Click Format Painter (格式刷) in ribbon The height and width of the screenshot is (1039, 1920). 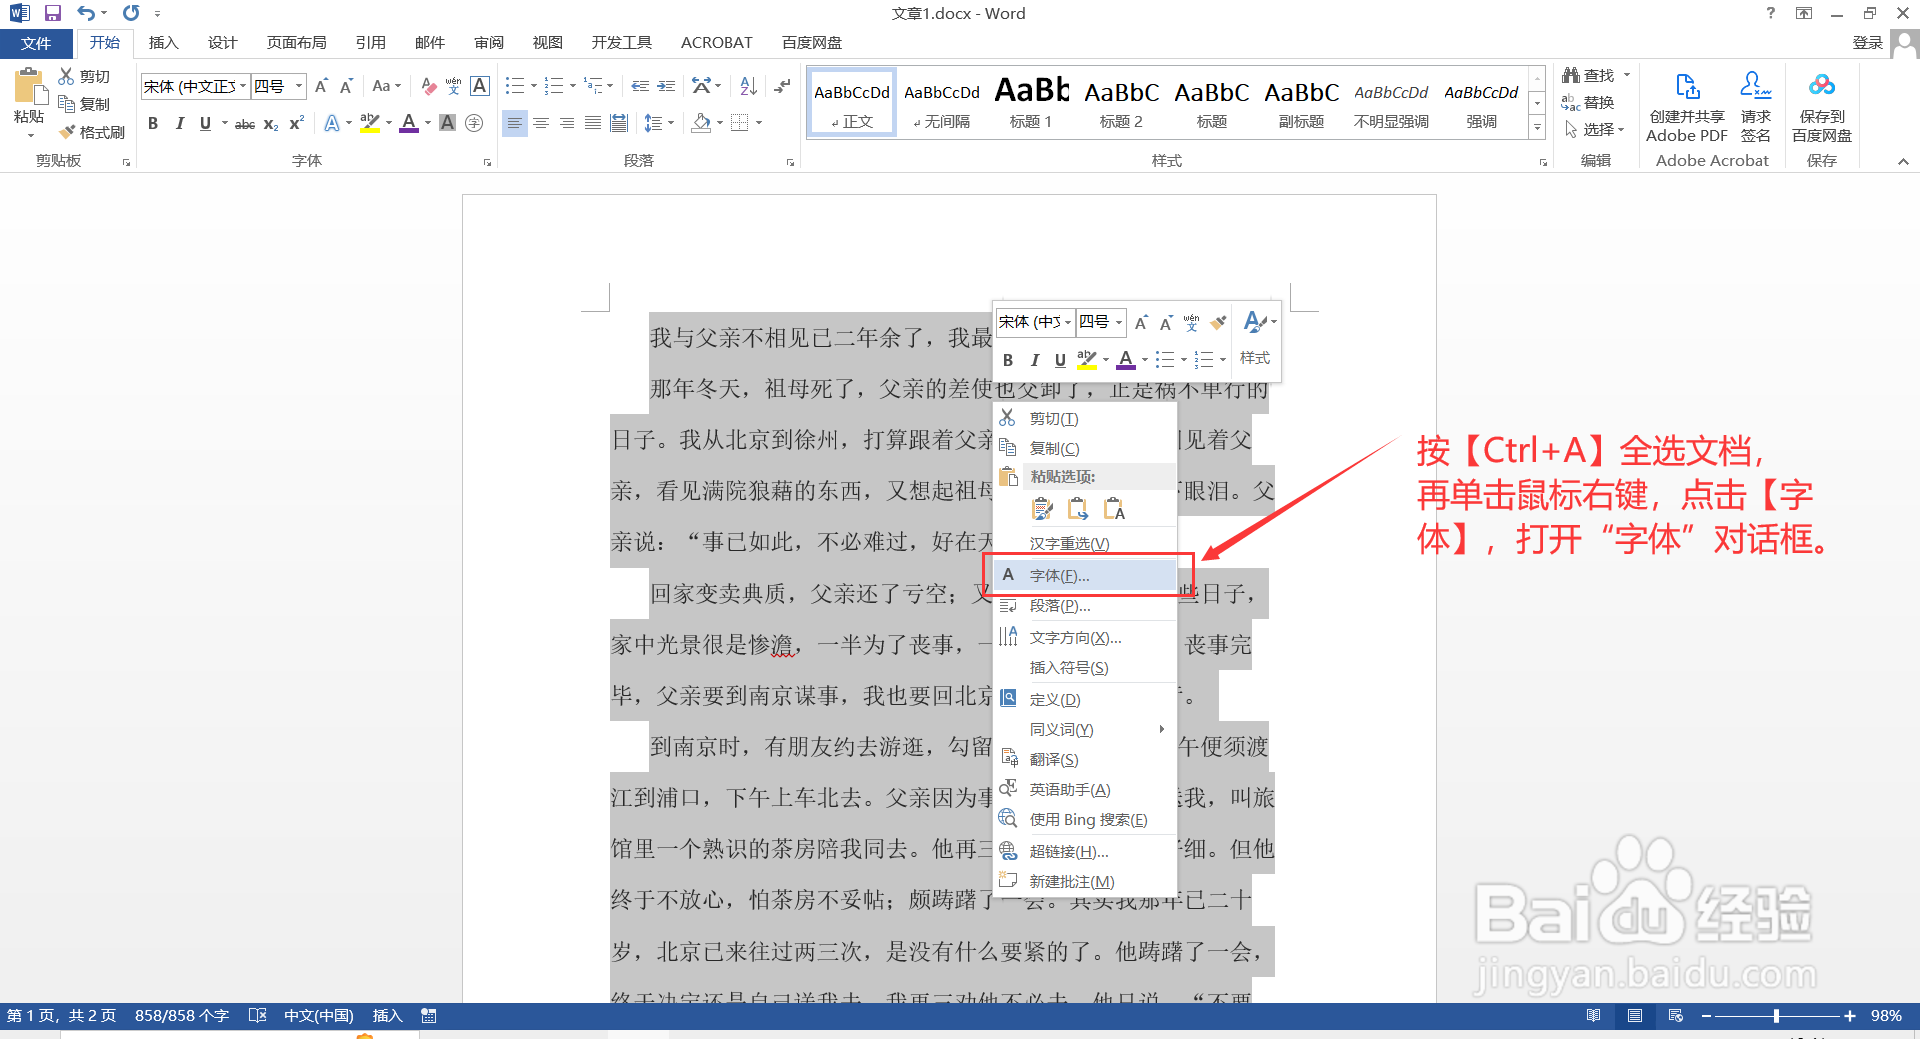(x=92, y=132)
